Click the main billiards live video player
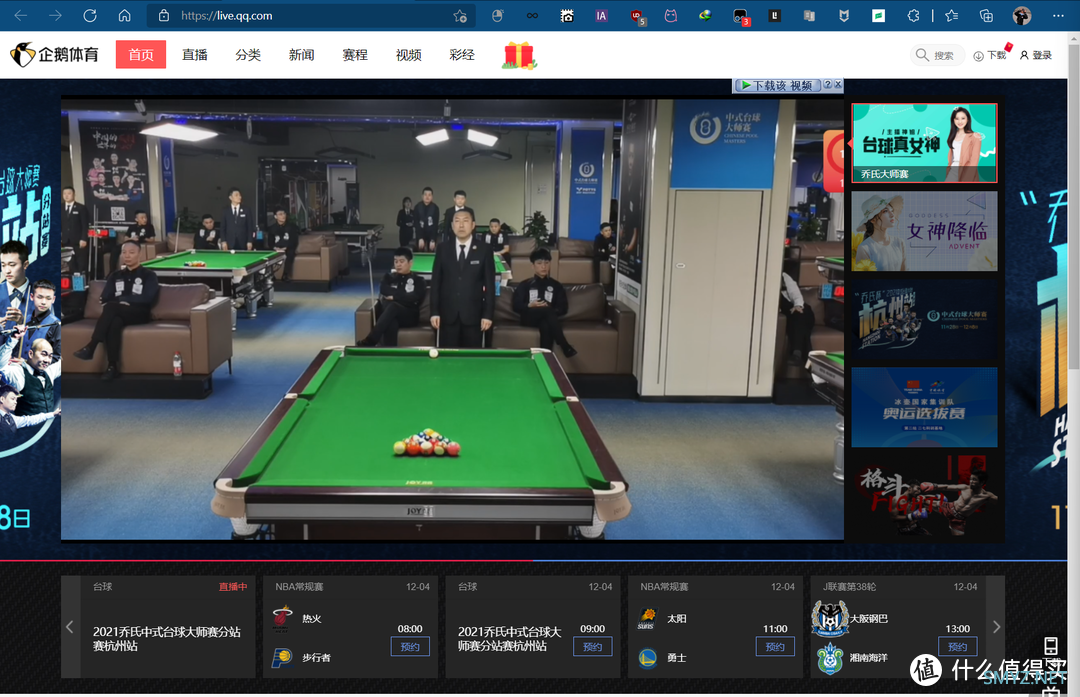The width and height of the screenshot is (1080, 697). click(453, 319)
